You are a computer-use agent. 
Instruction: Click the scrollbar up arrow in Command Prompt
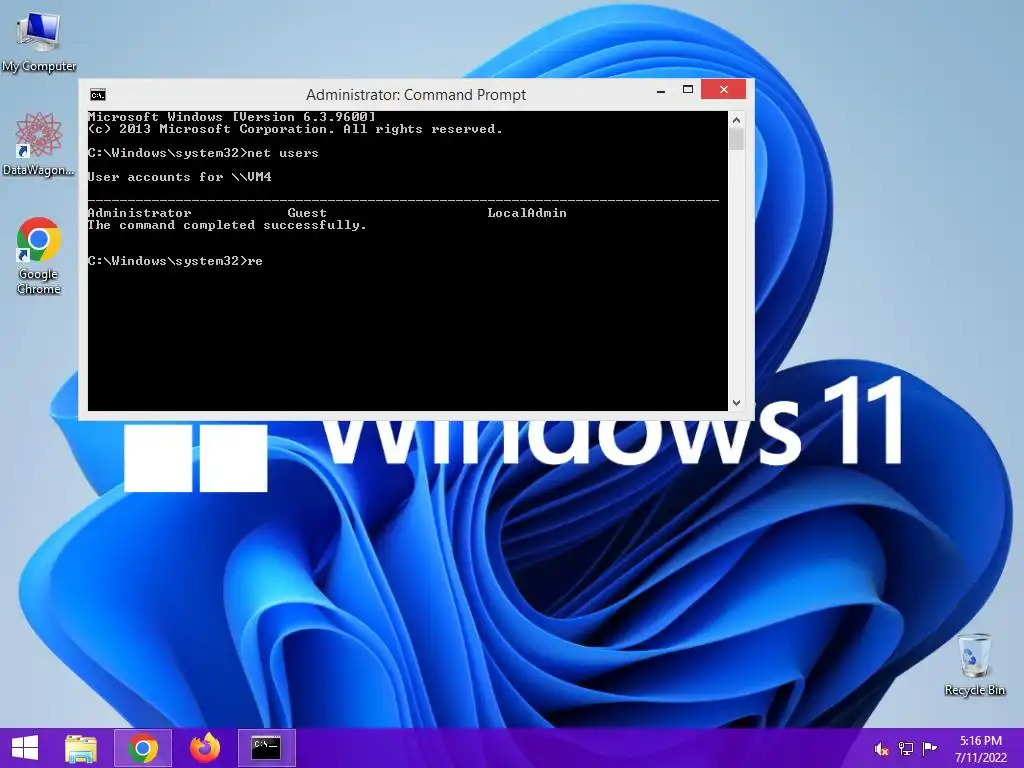737,120
